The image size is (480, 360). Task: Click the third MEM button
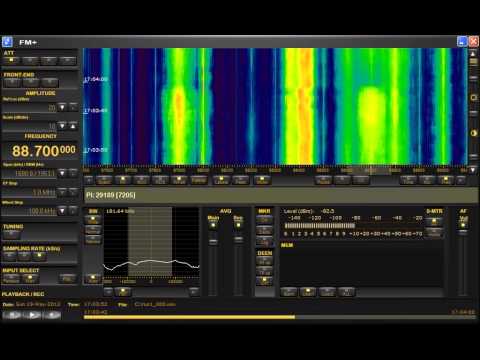click(x=327, y=292)
